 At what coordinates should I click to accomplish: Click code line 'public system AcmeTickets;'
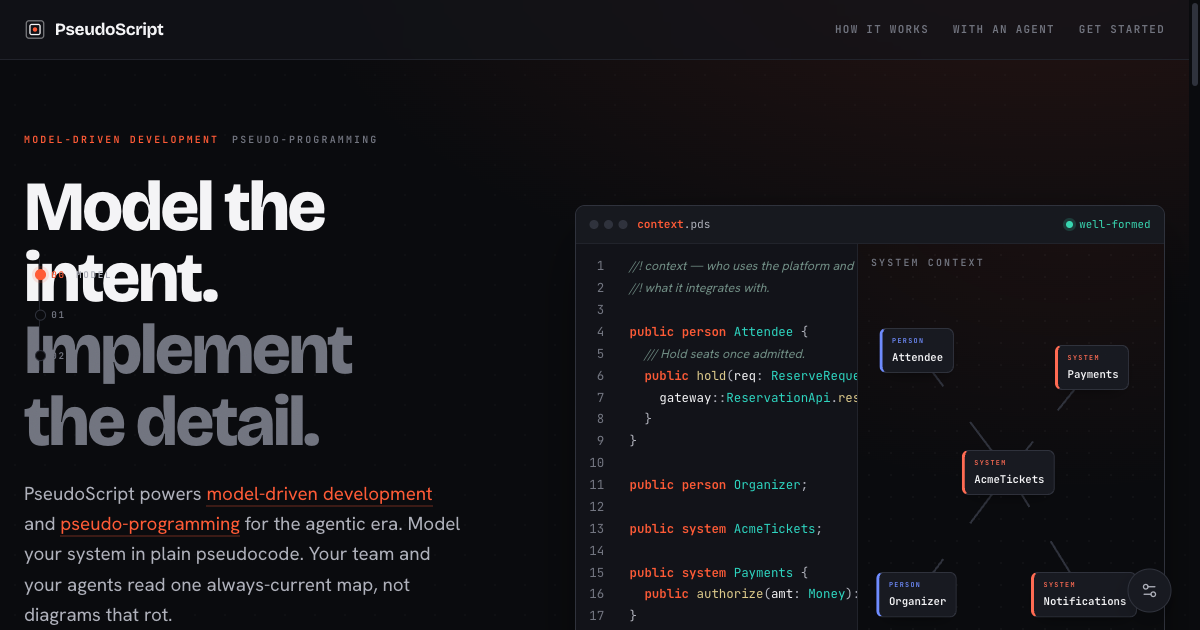[x=725, y=529]
